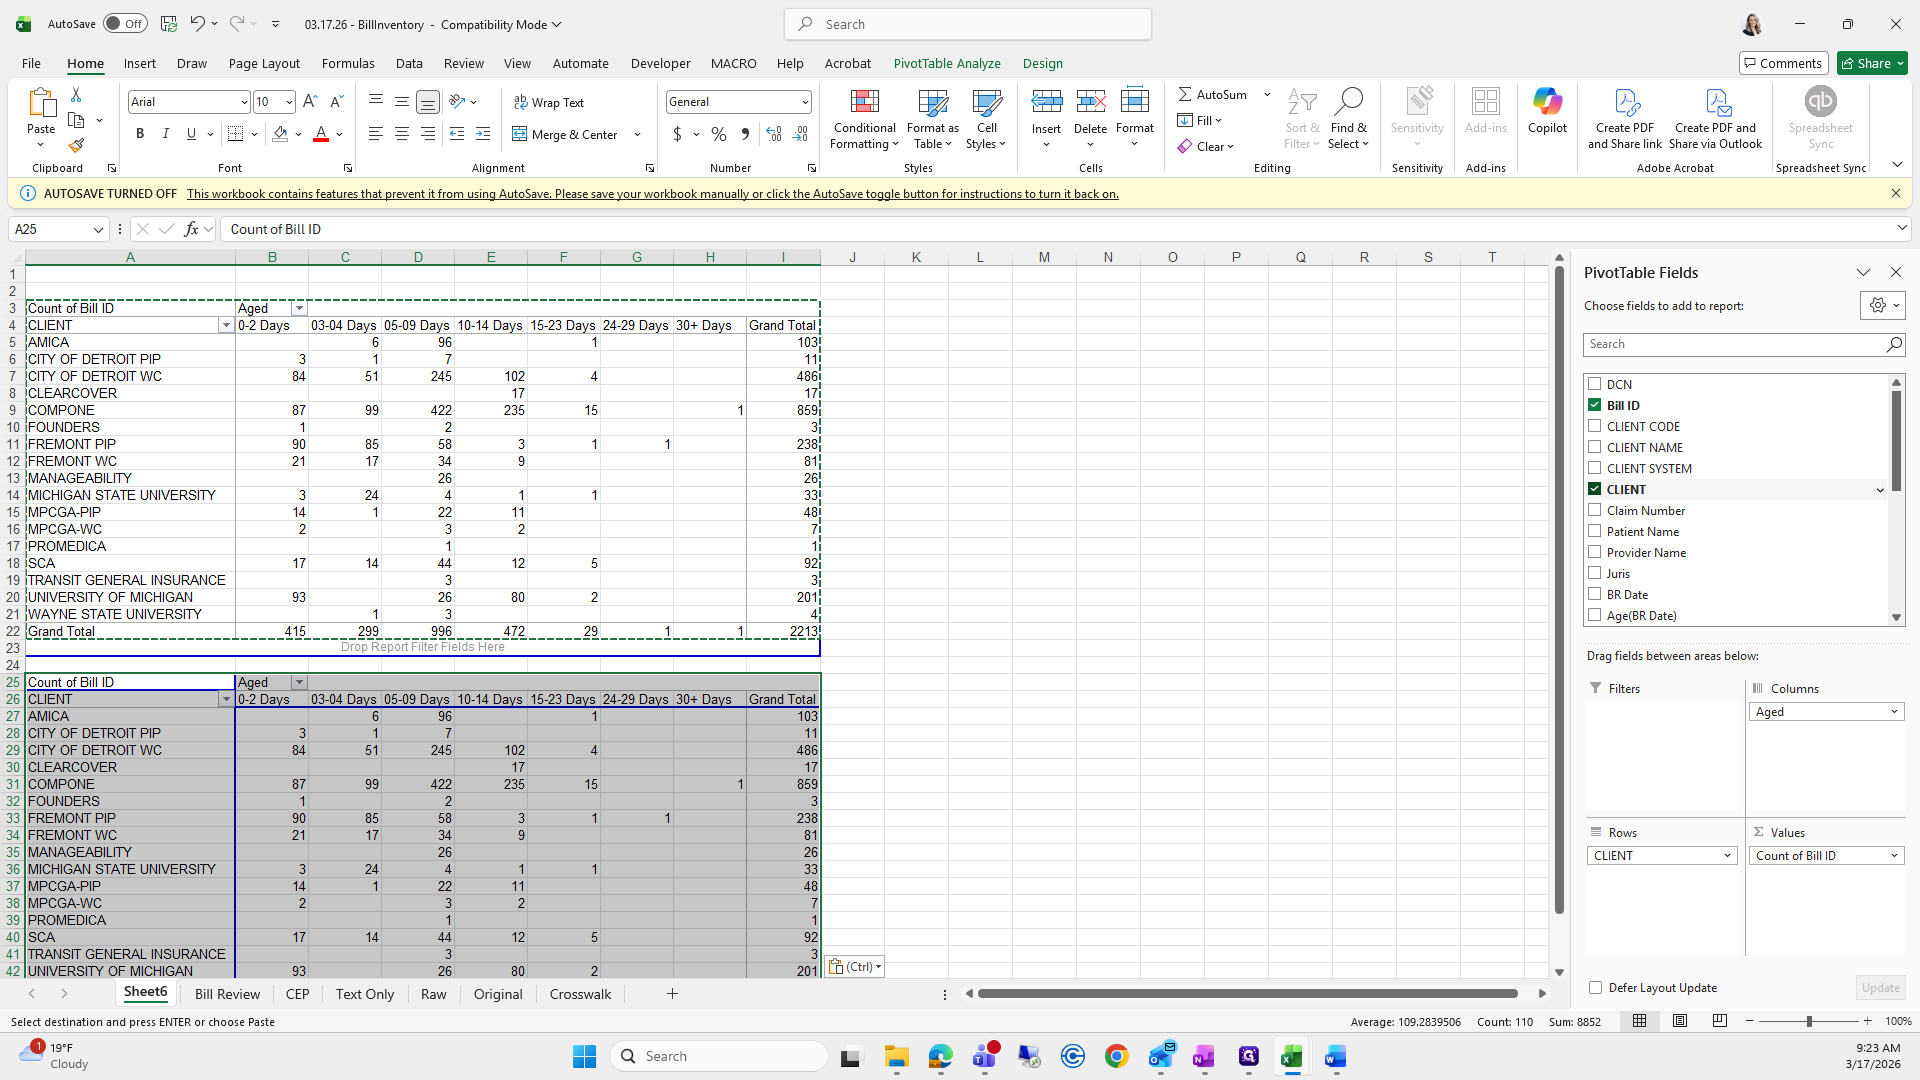This screenshot has width=1920, height=1080.
Task: Toggle the AutoSave switch
Action: click(125, 24)
